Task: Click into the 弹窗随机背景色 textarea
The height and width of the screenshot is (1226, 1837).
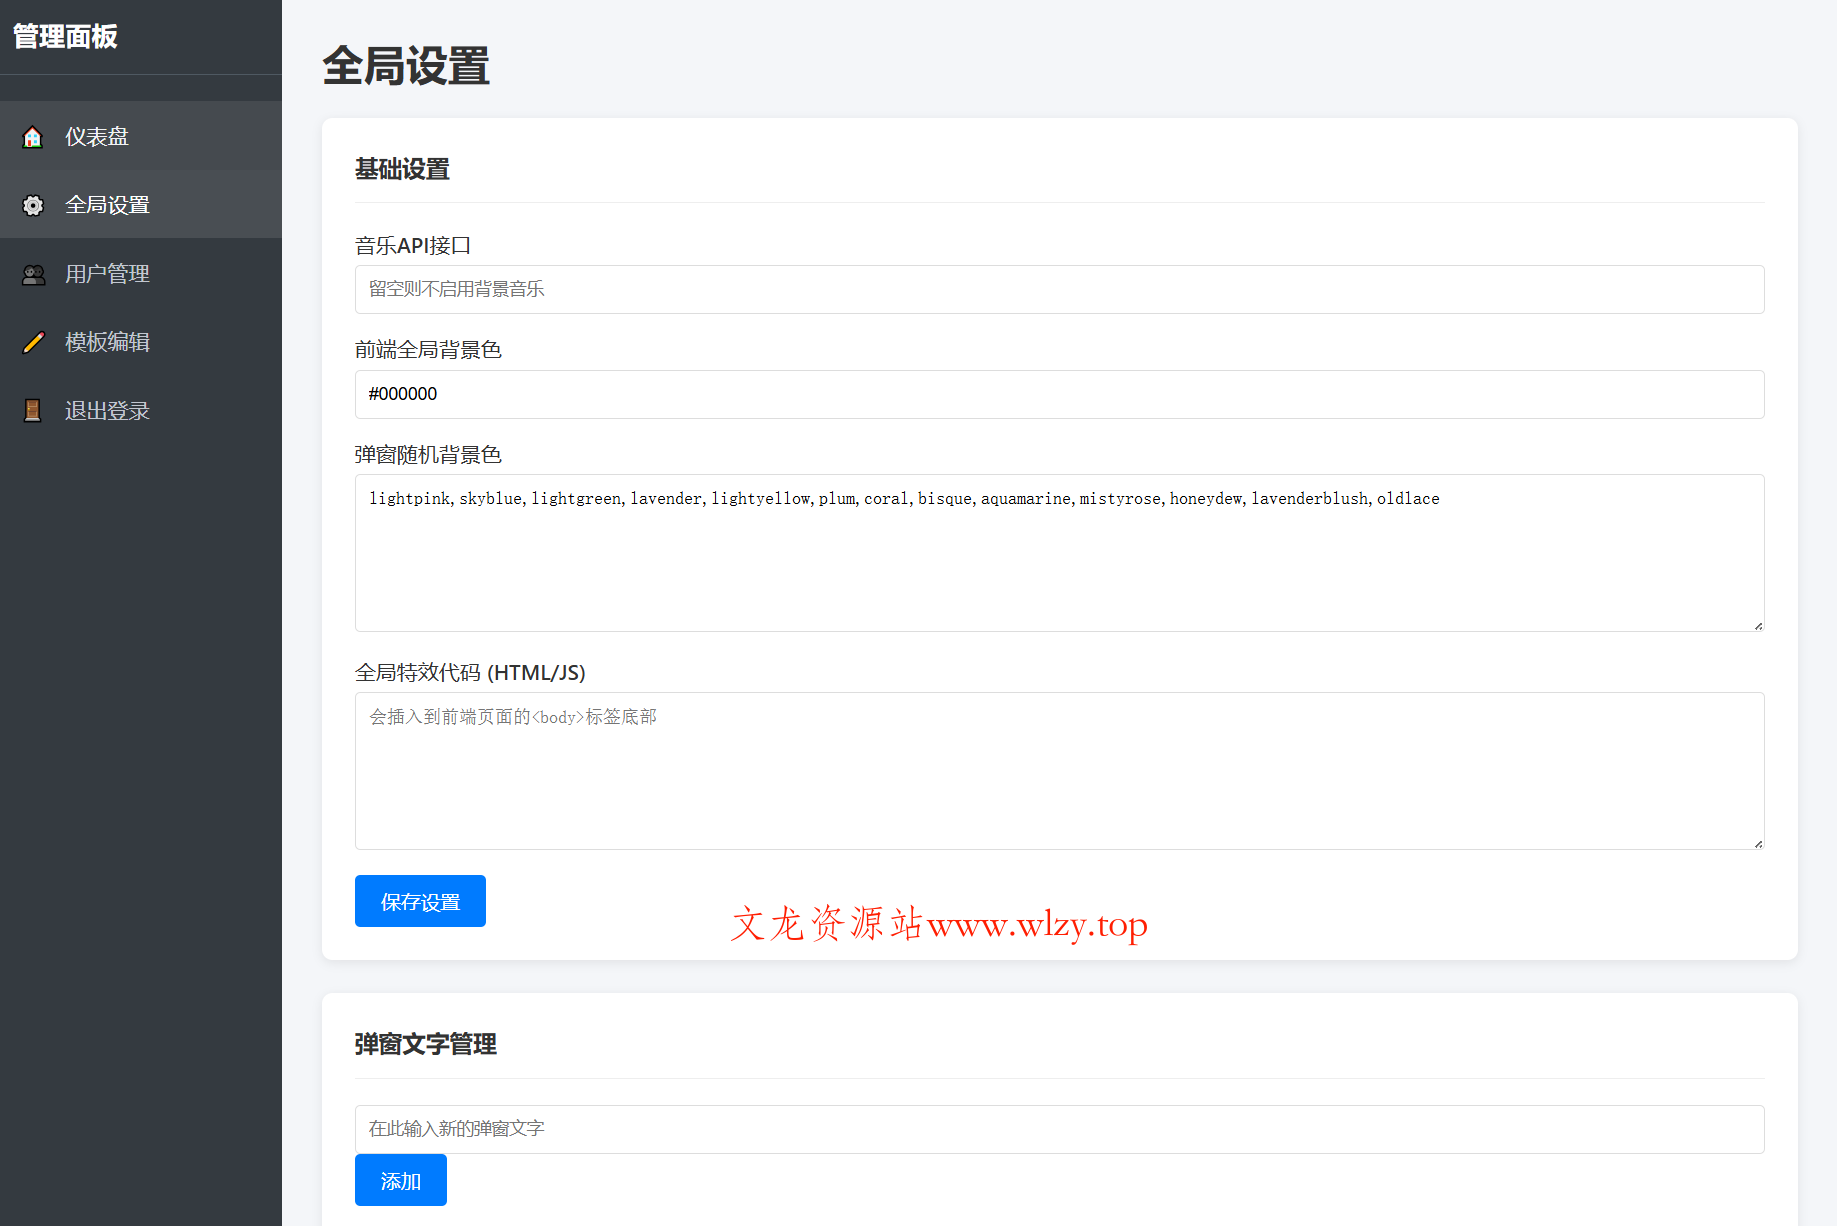Action: (1059, 560)
